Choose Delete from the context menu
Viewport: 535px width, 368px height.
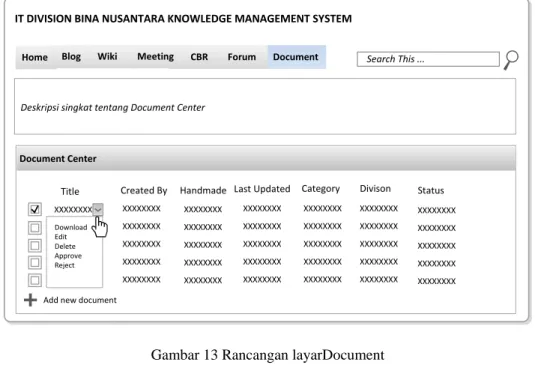click(x=65, y=246)
